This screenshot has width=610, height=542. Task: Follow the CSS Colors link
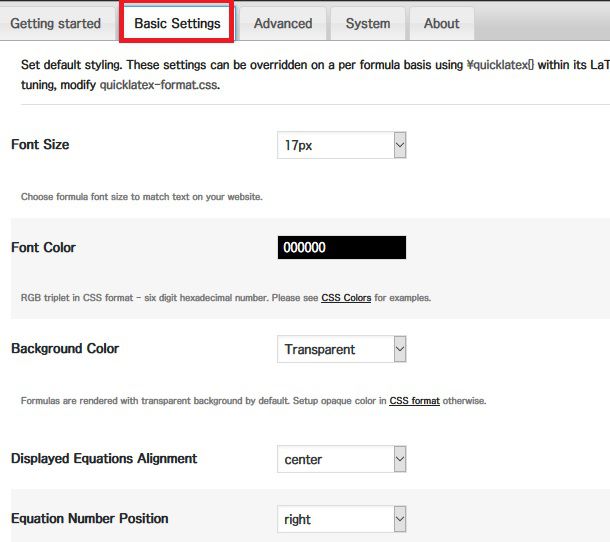point(346,298)
